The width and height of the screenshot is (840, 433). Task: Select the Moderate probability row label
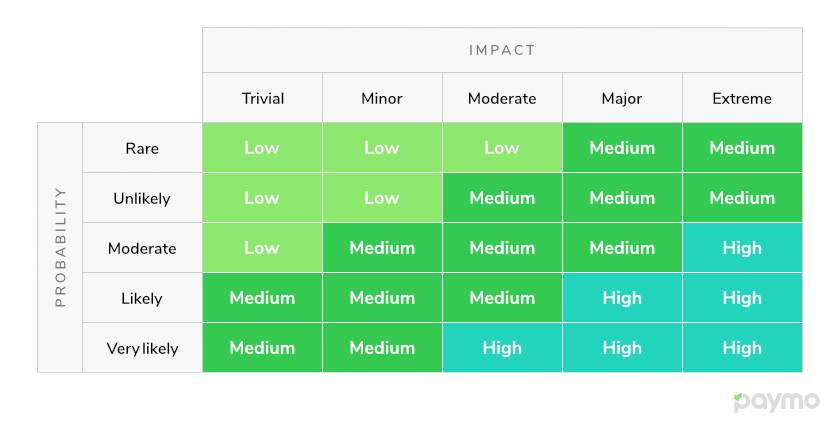coord(142,248)
